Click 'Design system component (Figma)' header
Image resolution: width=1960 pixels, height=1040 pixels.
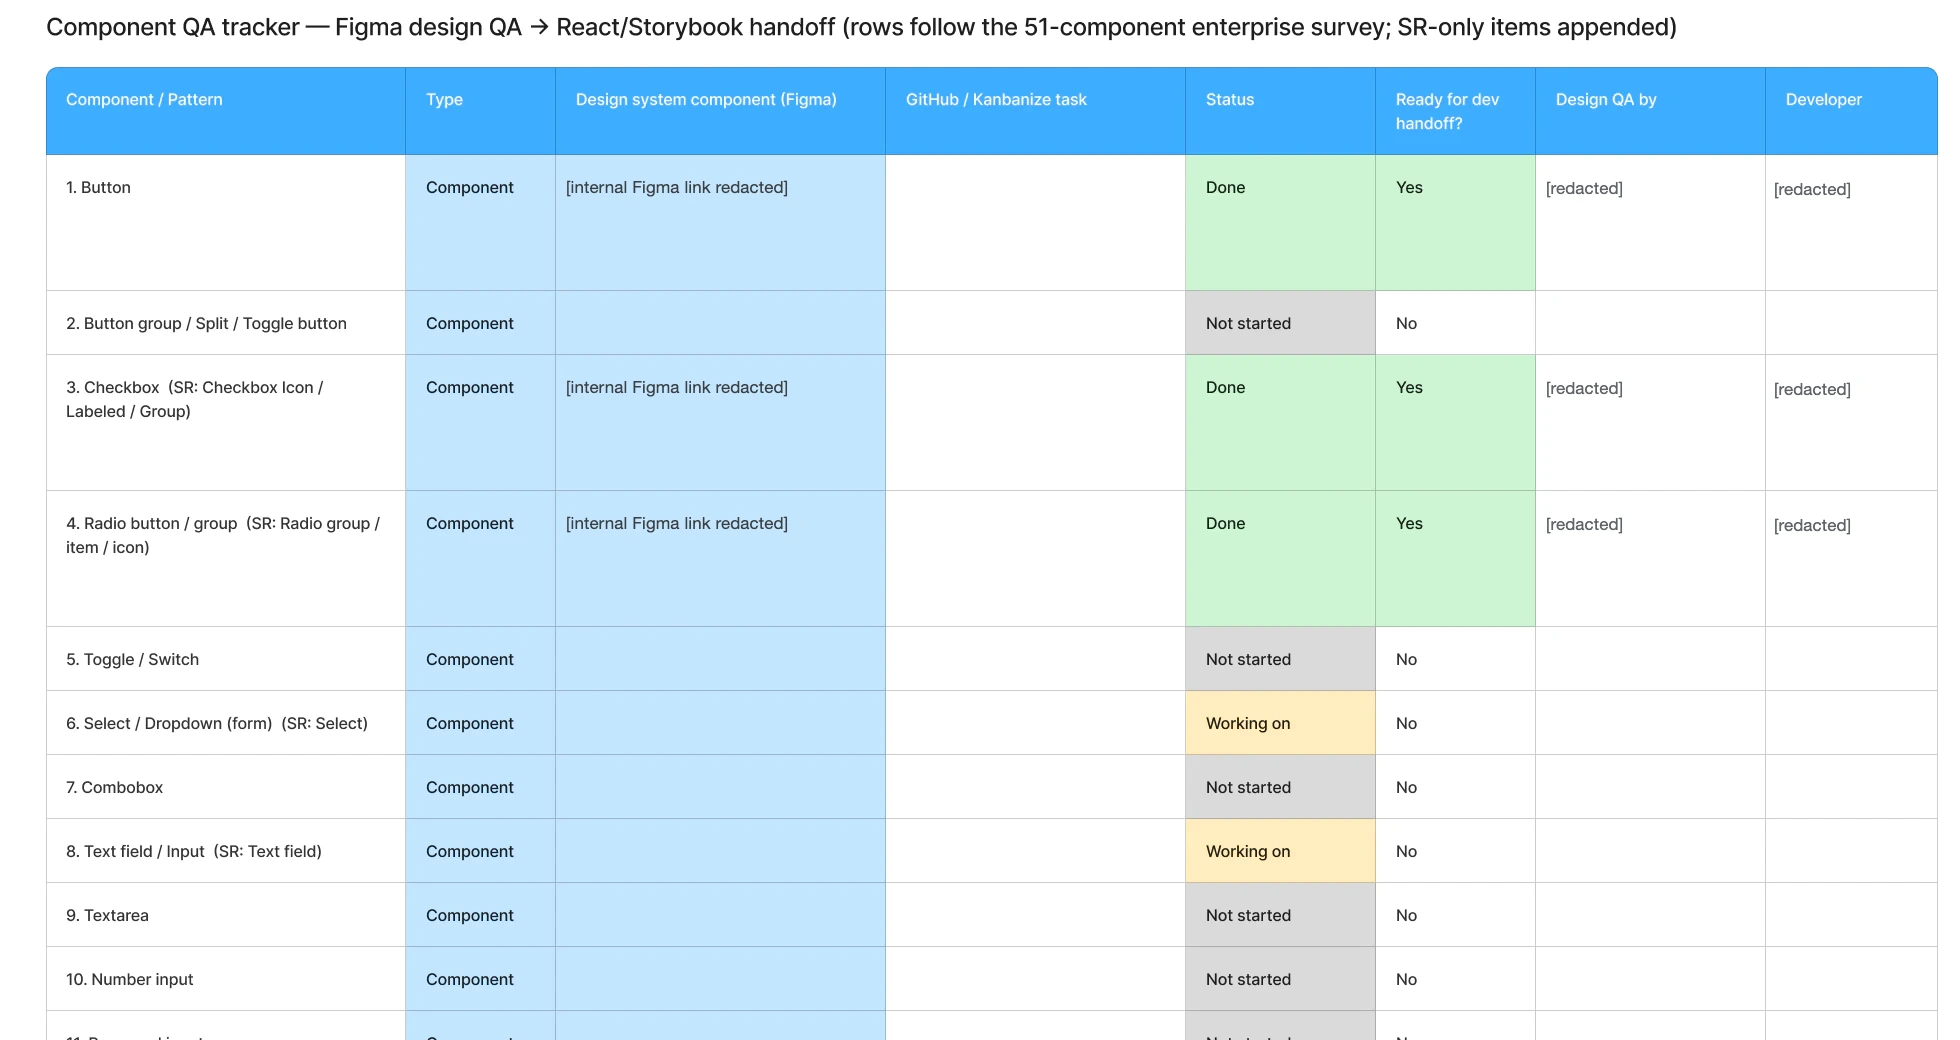[x=721, y=111]
